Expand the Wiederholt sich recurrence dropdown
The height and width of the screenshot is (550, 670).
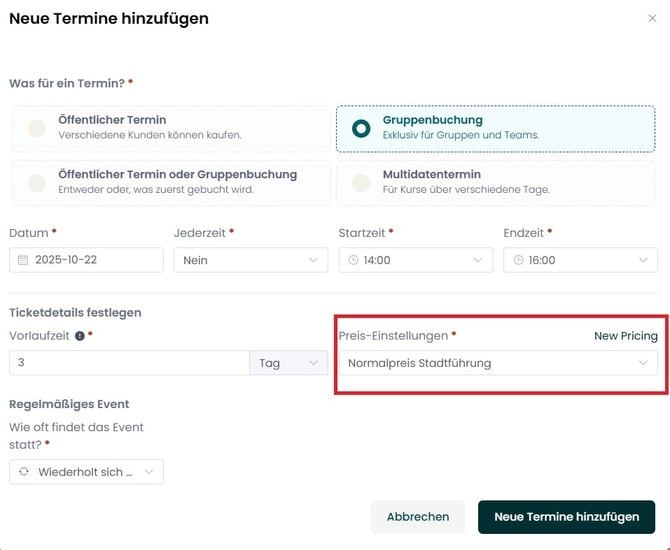click(x=86, y=472)
